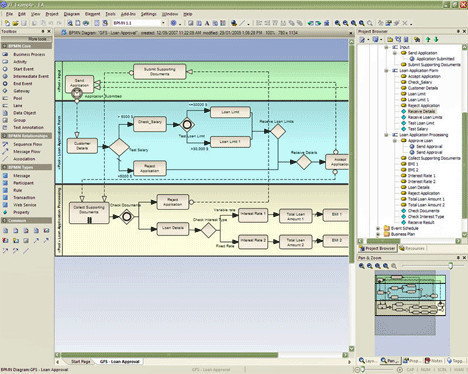Open the Settings menu

(148, 14)
